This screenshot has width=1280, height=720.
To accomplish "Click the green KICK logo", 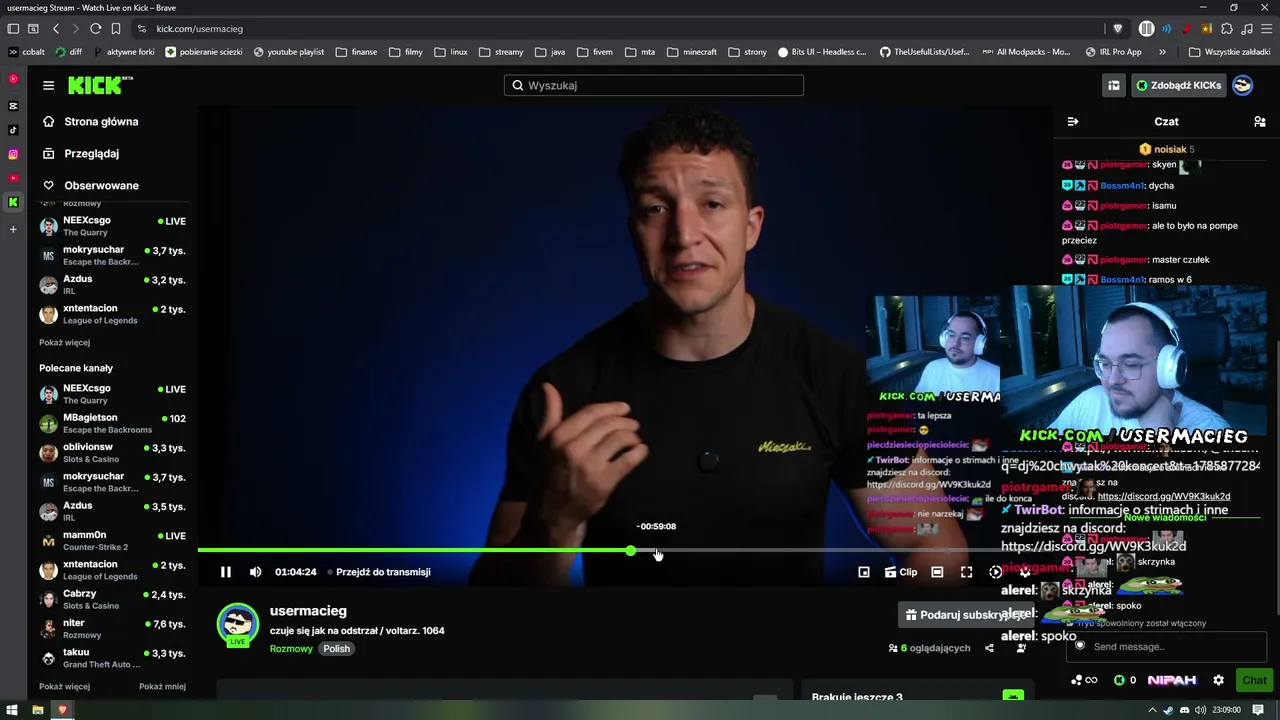I will pyautogui.click(x=100, y=86).
